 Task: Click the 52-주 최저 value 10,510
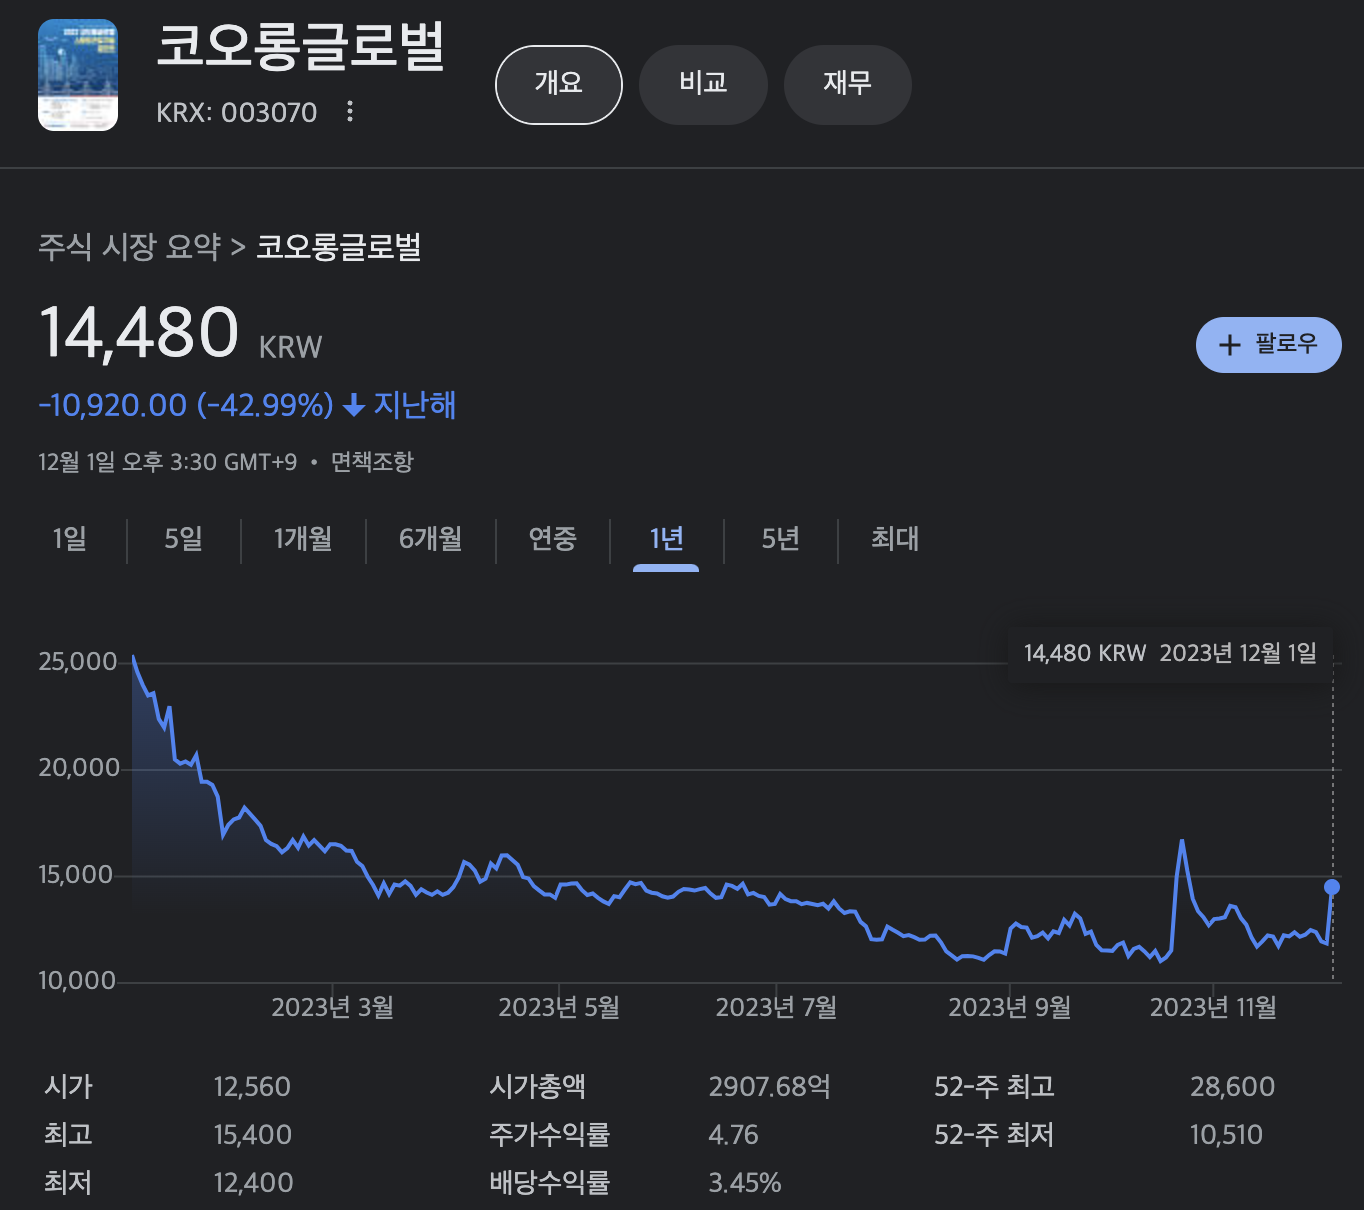pyautogui.click(x=1227, y=1135)
